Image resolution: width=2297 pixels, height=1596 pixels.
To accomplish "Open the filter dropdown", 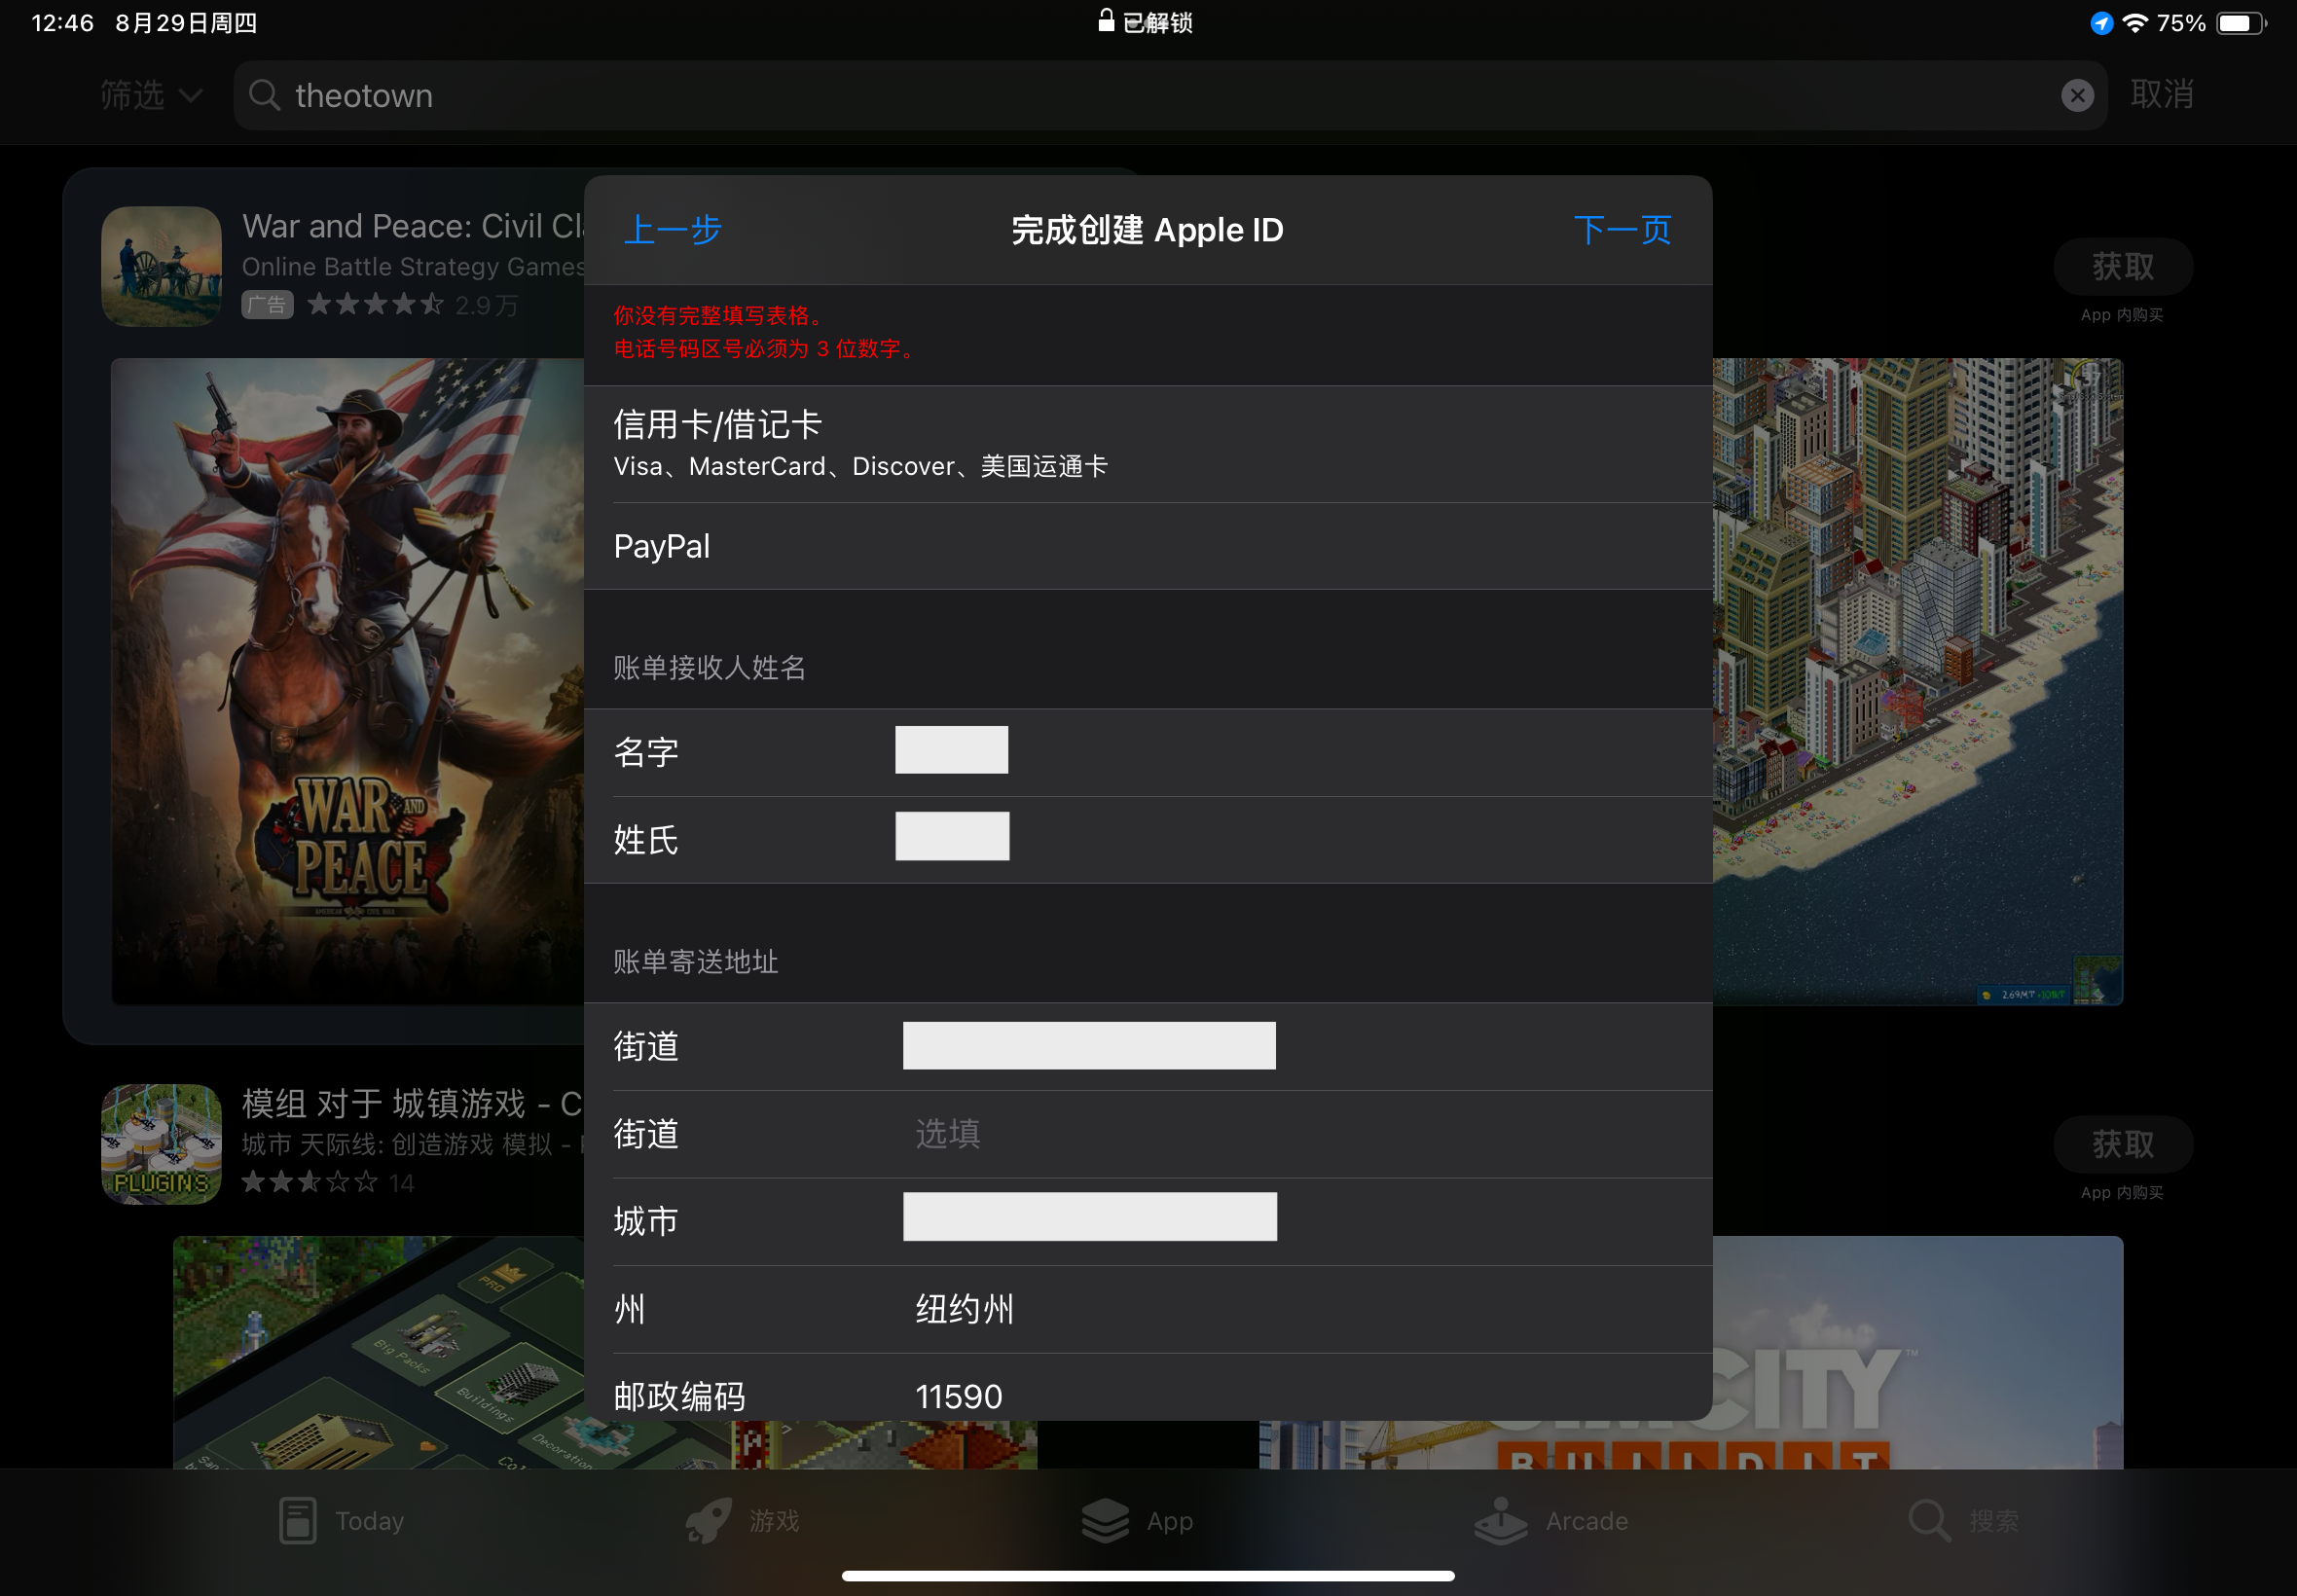I will 150,95.
